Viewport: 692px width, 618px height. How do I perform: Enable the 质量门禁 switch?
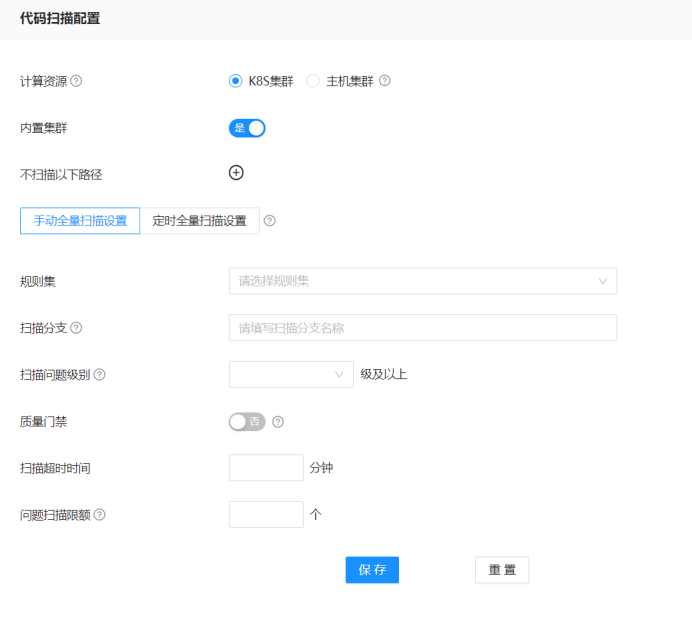tap(247, 422)
